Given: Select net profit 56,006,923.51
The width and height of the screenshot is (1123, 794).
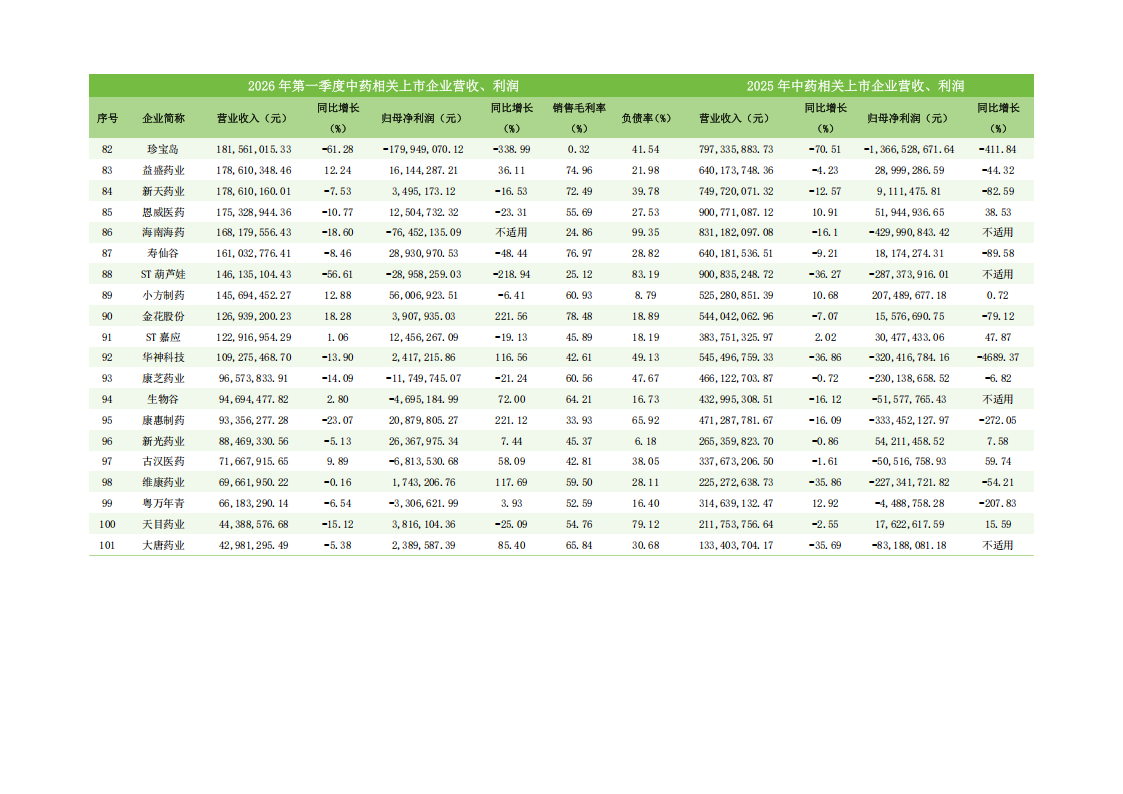Looking at the screenshot, I should click(423, 295).
